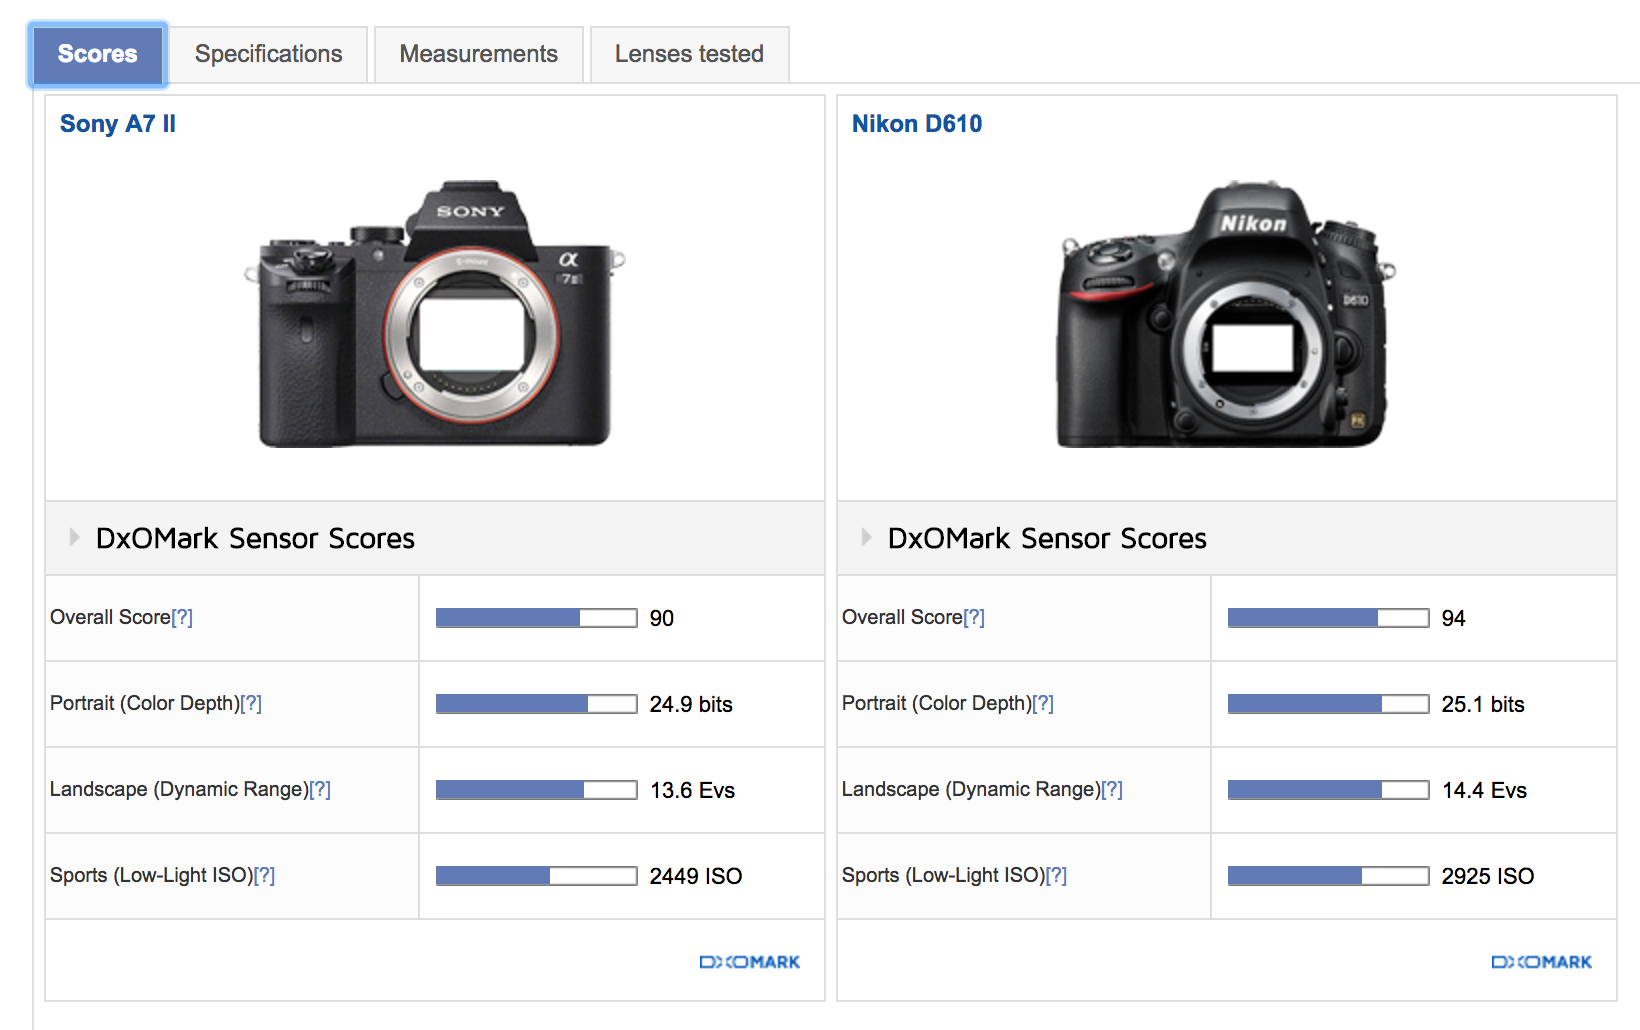
Task: Expand Nikon D610 DxOMark Sensor Scores
Action: pyautogui.click(x=866, y=538)
